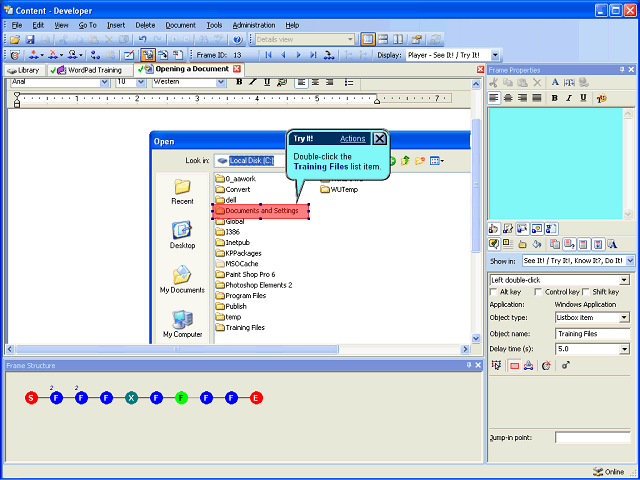640x480 pixels.
Task: Switch to the Library tab
Action: [x=24, y=70]
